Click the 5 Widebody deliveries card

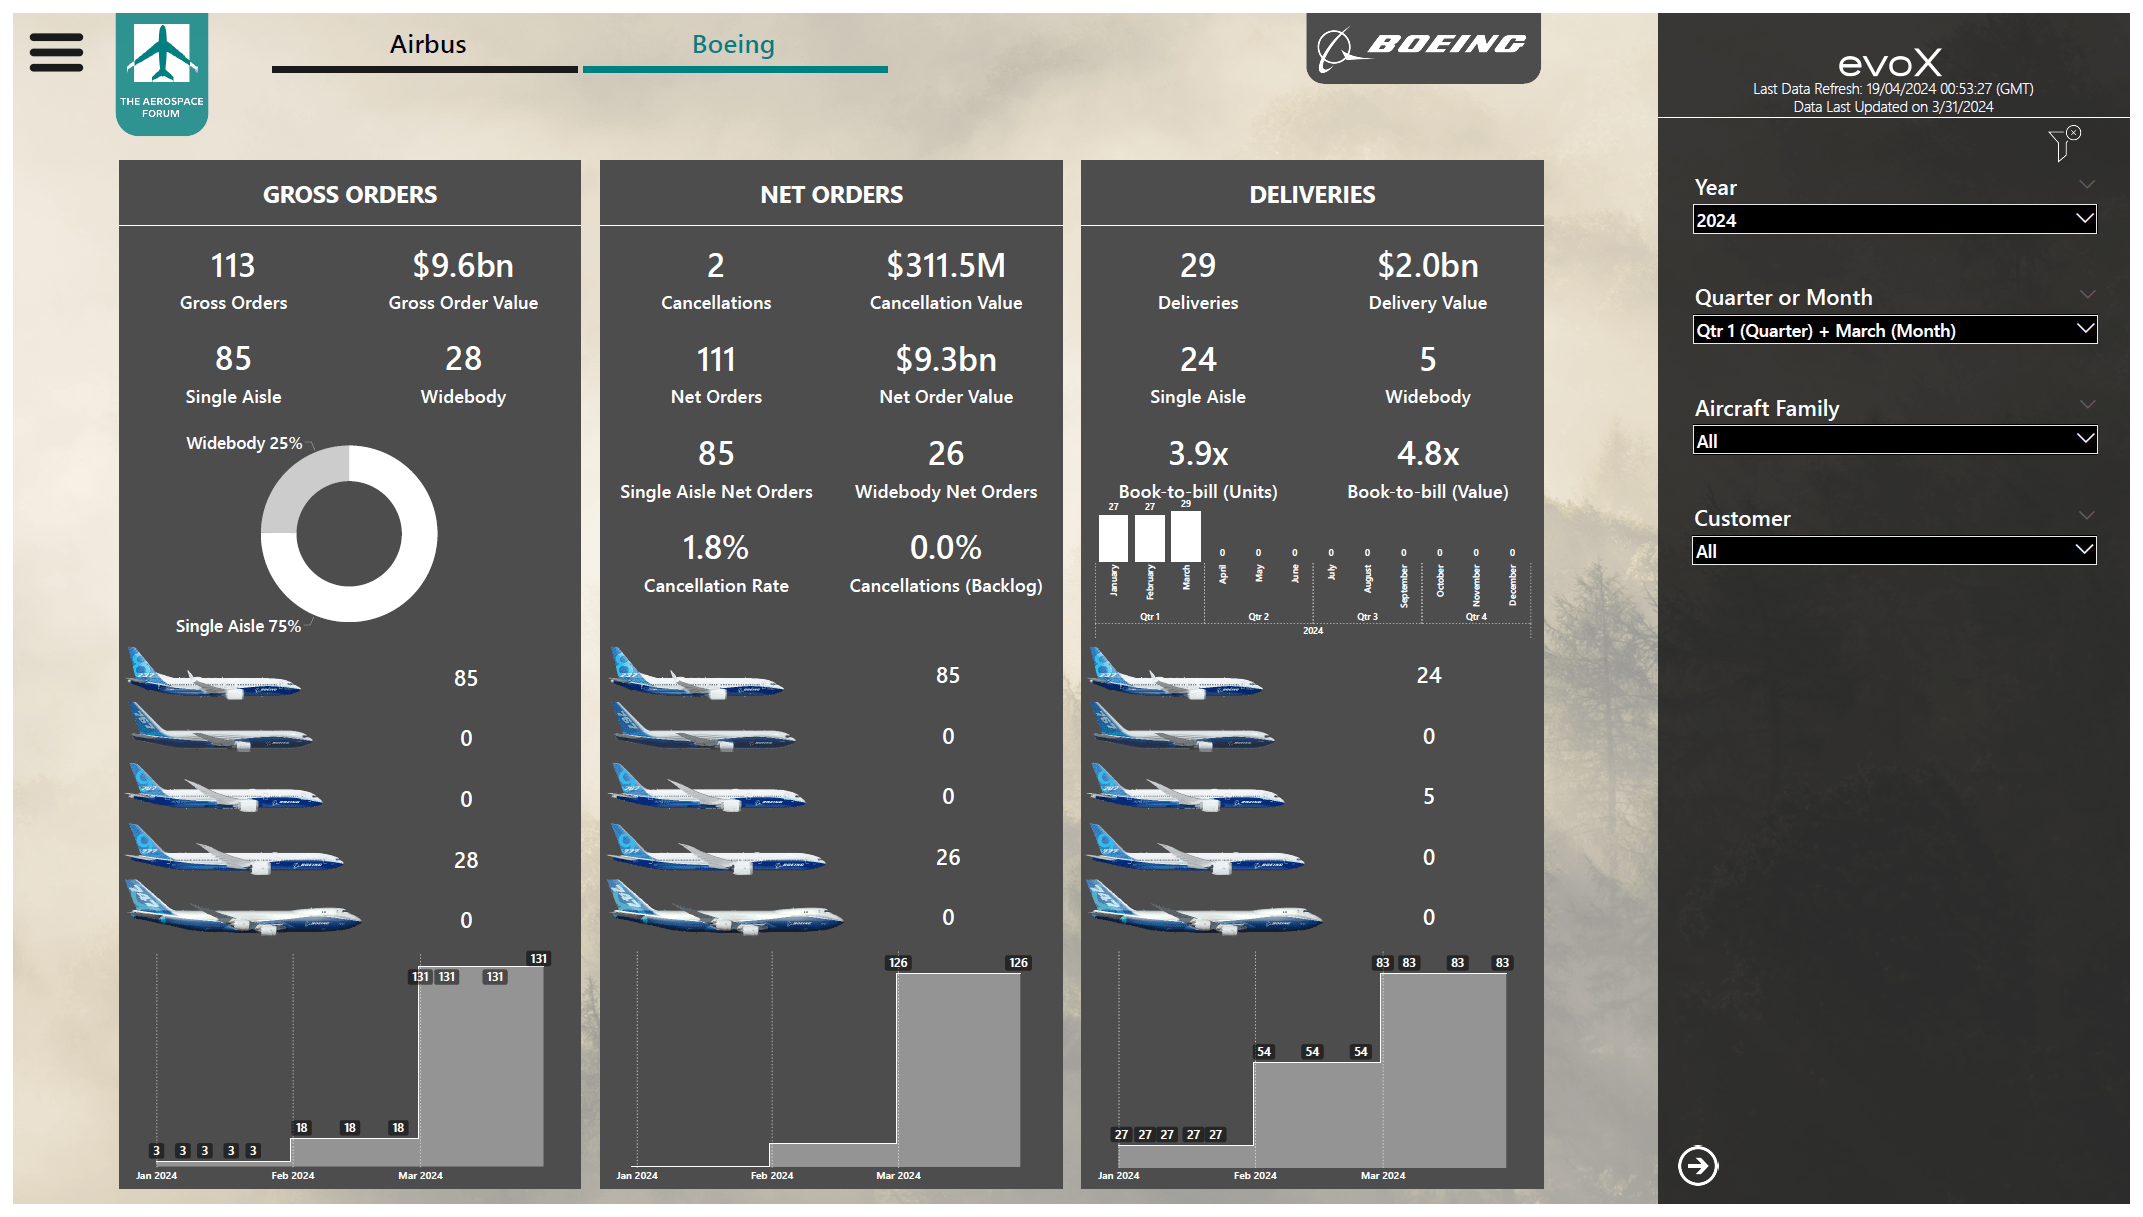coord(1428,372)
